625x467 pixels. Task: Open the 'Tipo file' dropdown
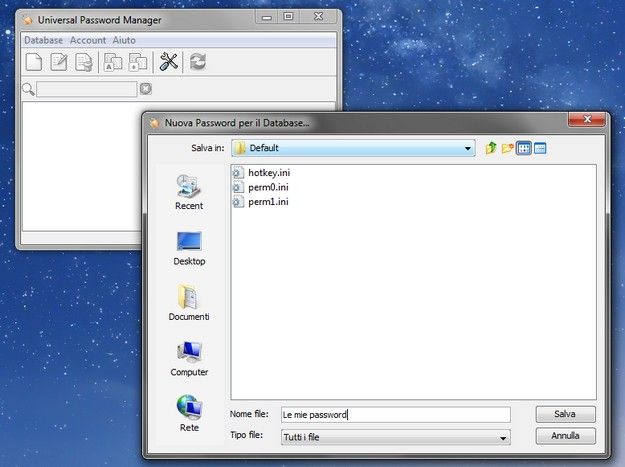(x=503, y=437)
